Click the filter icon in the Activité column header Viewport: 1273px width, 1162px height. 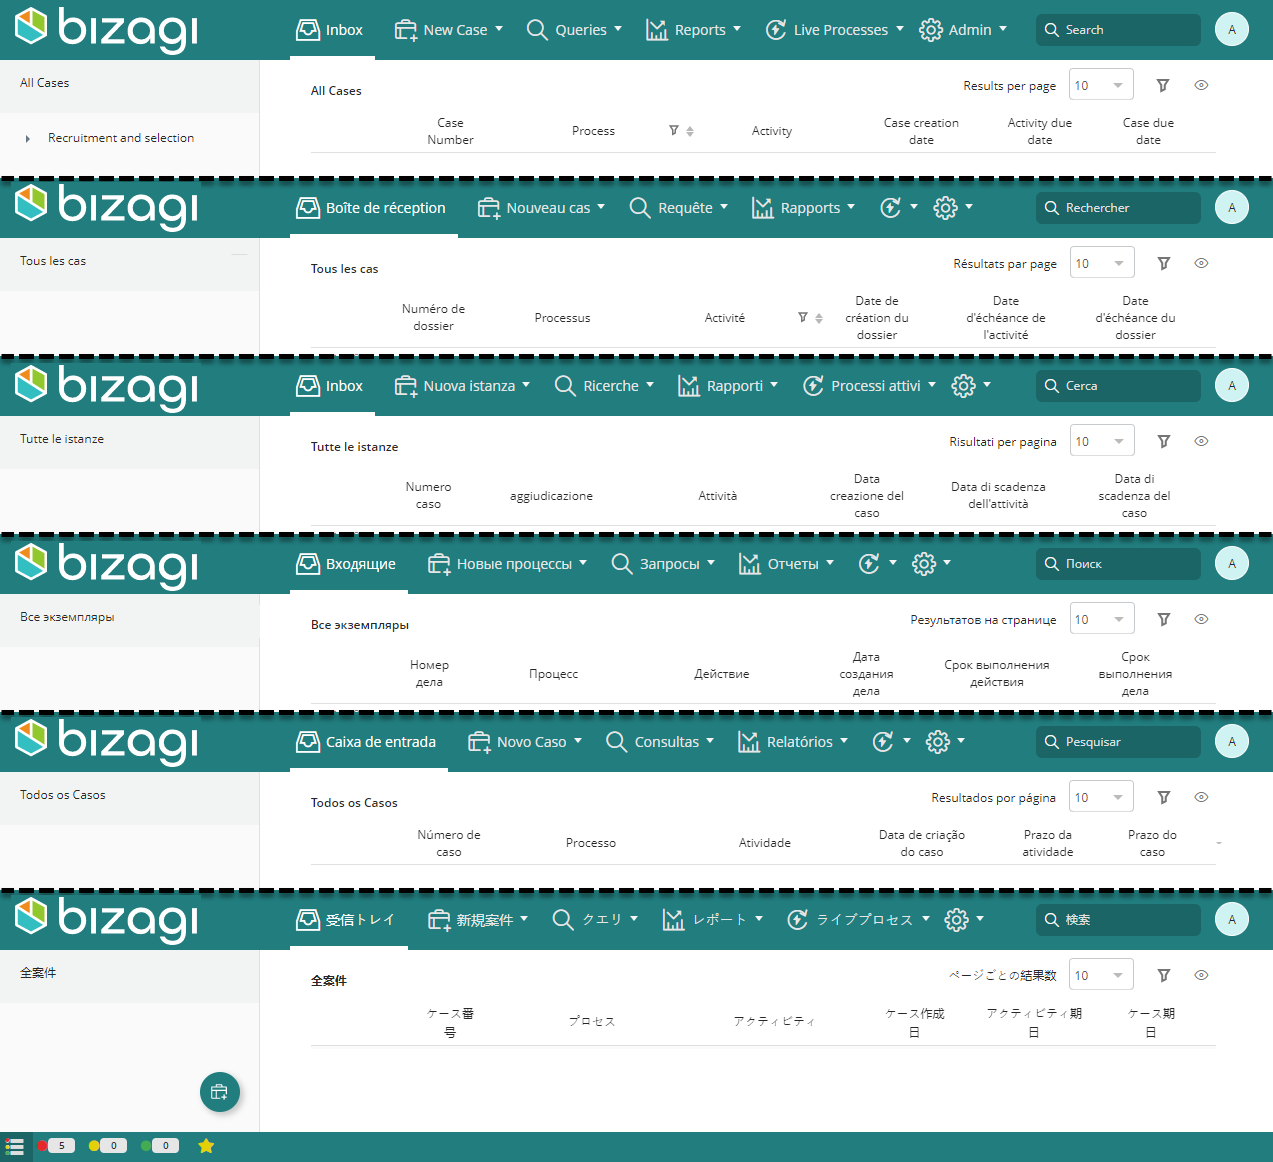[x=803, y=318]
